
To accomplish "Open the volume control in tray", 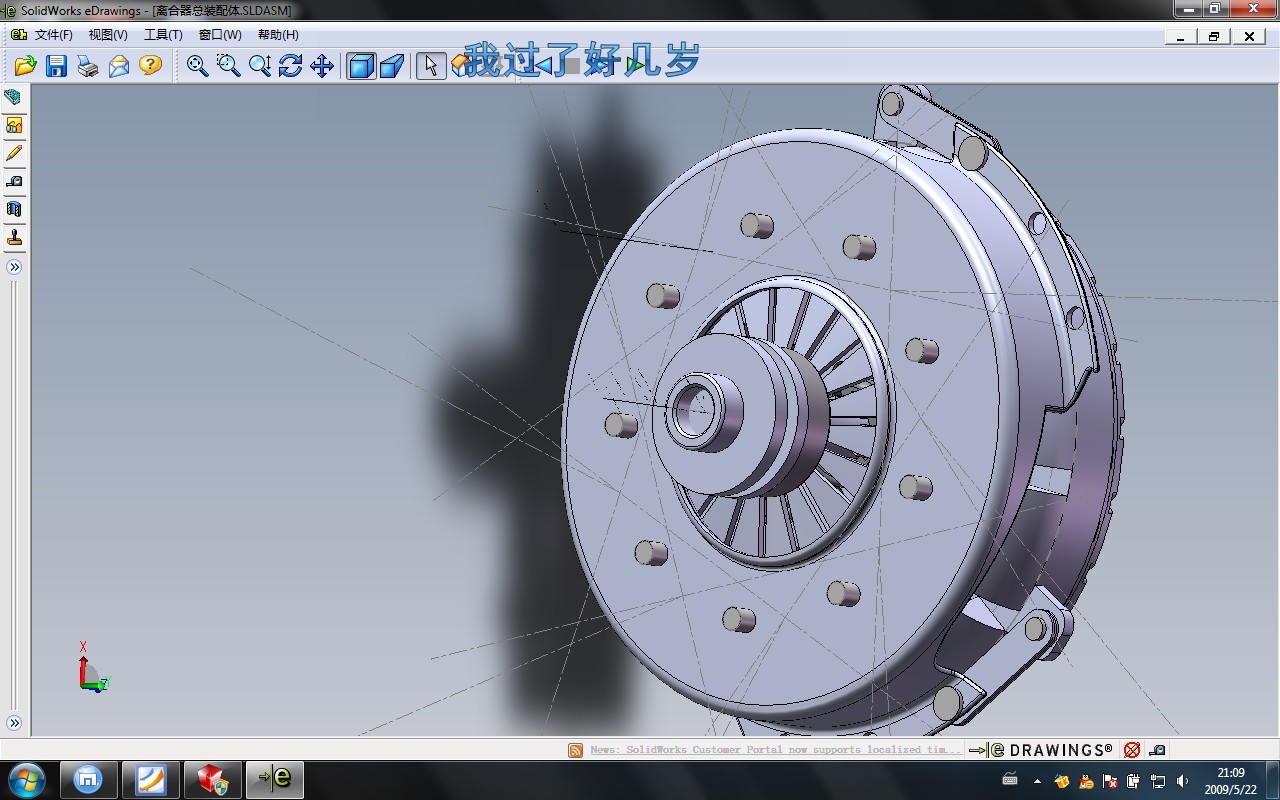I will point(1183,780).
